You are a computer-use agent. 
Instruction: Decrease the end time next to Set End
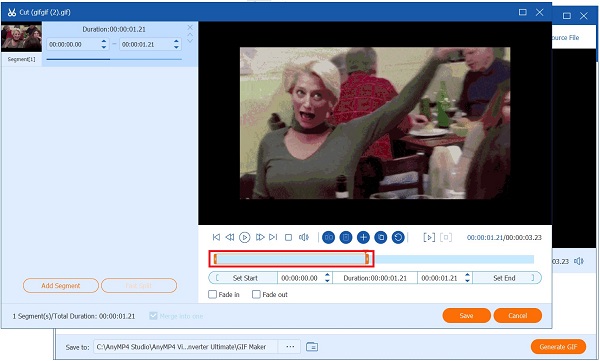click(x=467, y=281)
